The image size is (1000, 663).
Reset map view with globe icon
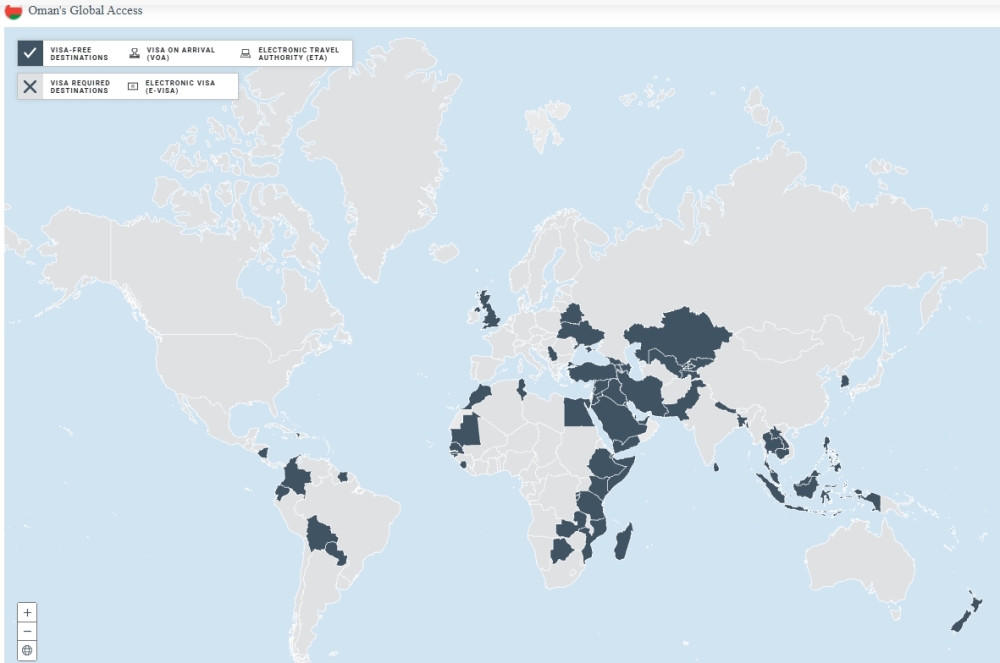[x=28, y=650]
